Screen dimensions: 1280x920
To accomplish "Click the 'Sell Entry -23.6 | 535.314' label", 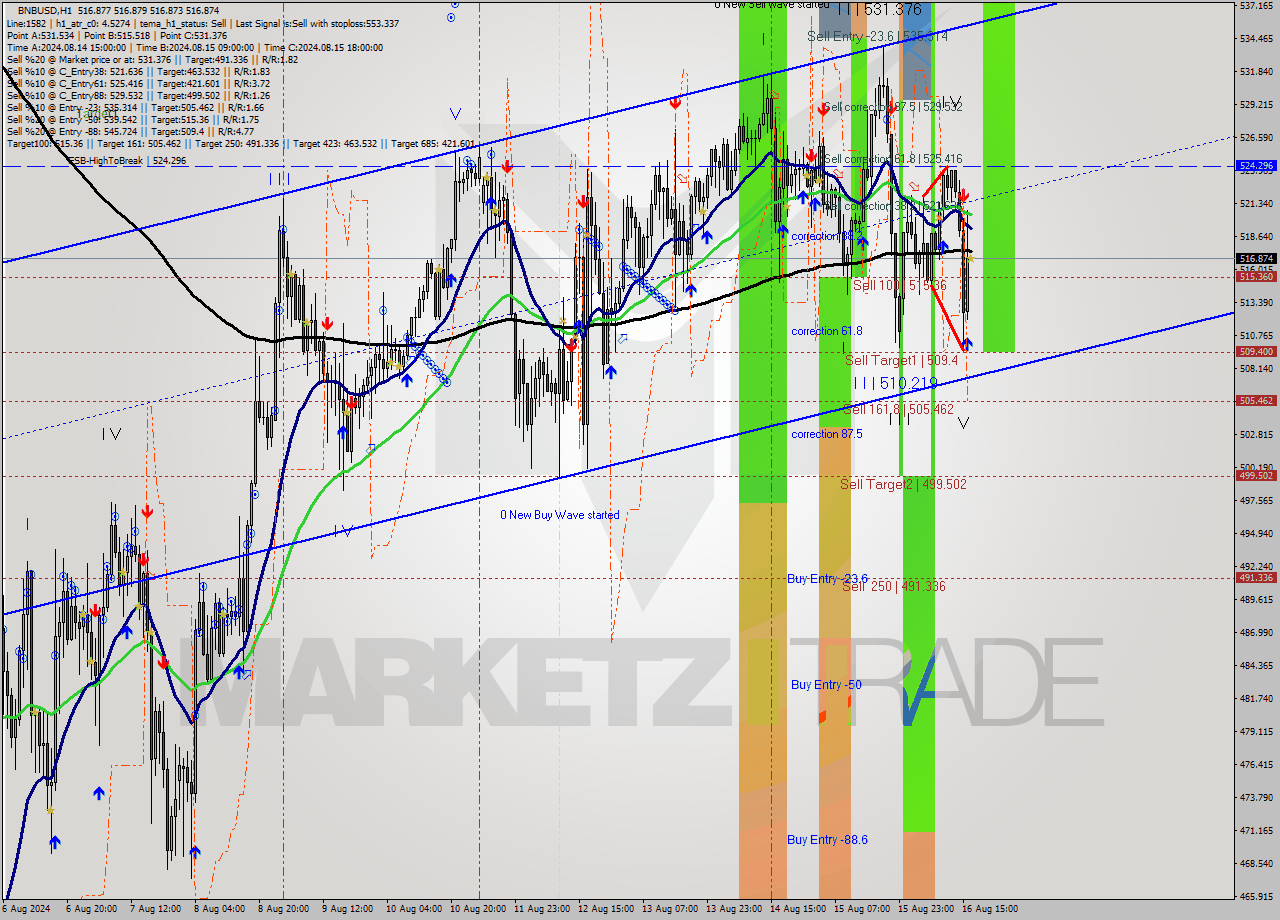I will pos(877,36).
